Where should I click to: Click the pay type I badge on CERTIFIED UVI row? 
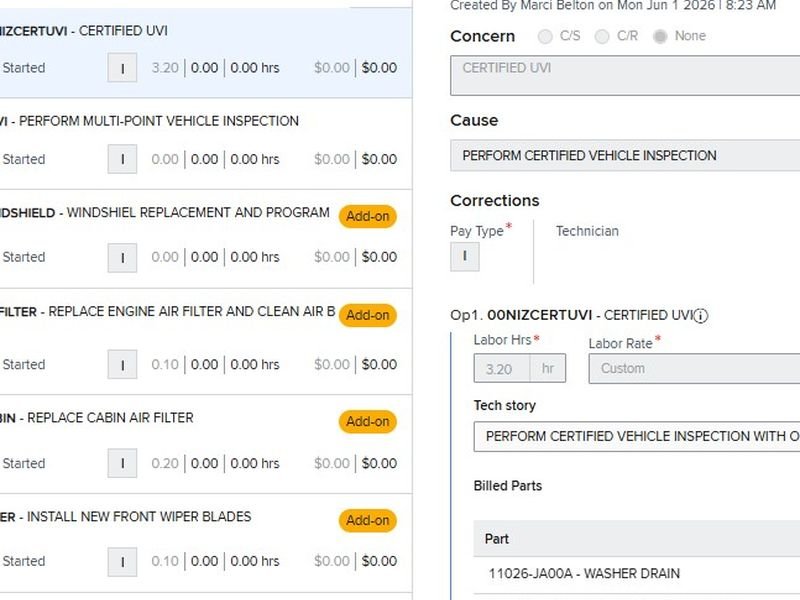(122, 68)
